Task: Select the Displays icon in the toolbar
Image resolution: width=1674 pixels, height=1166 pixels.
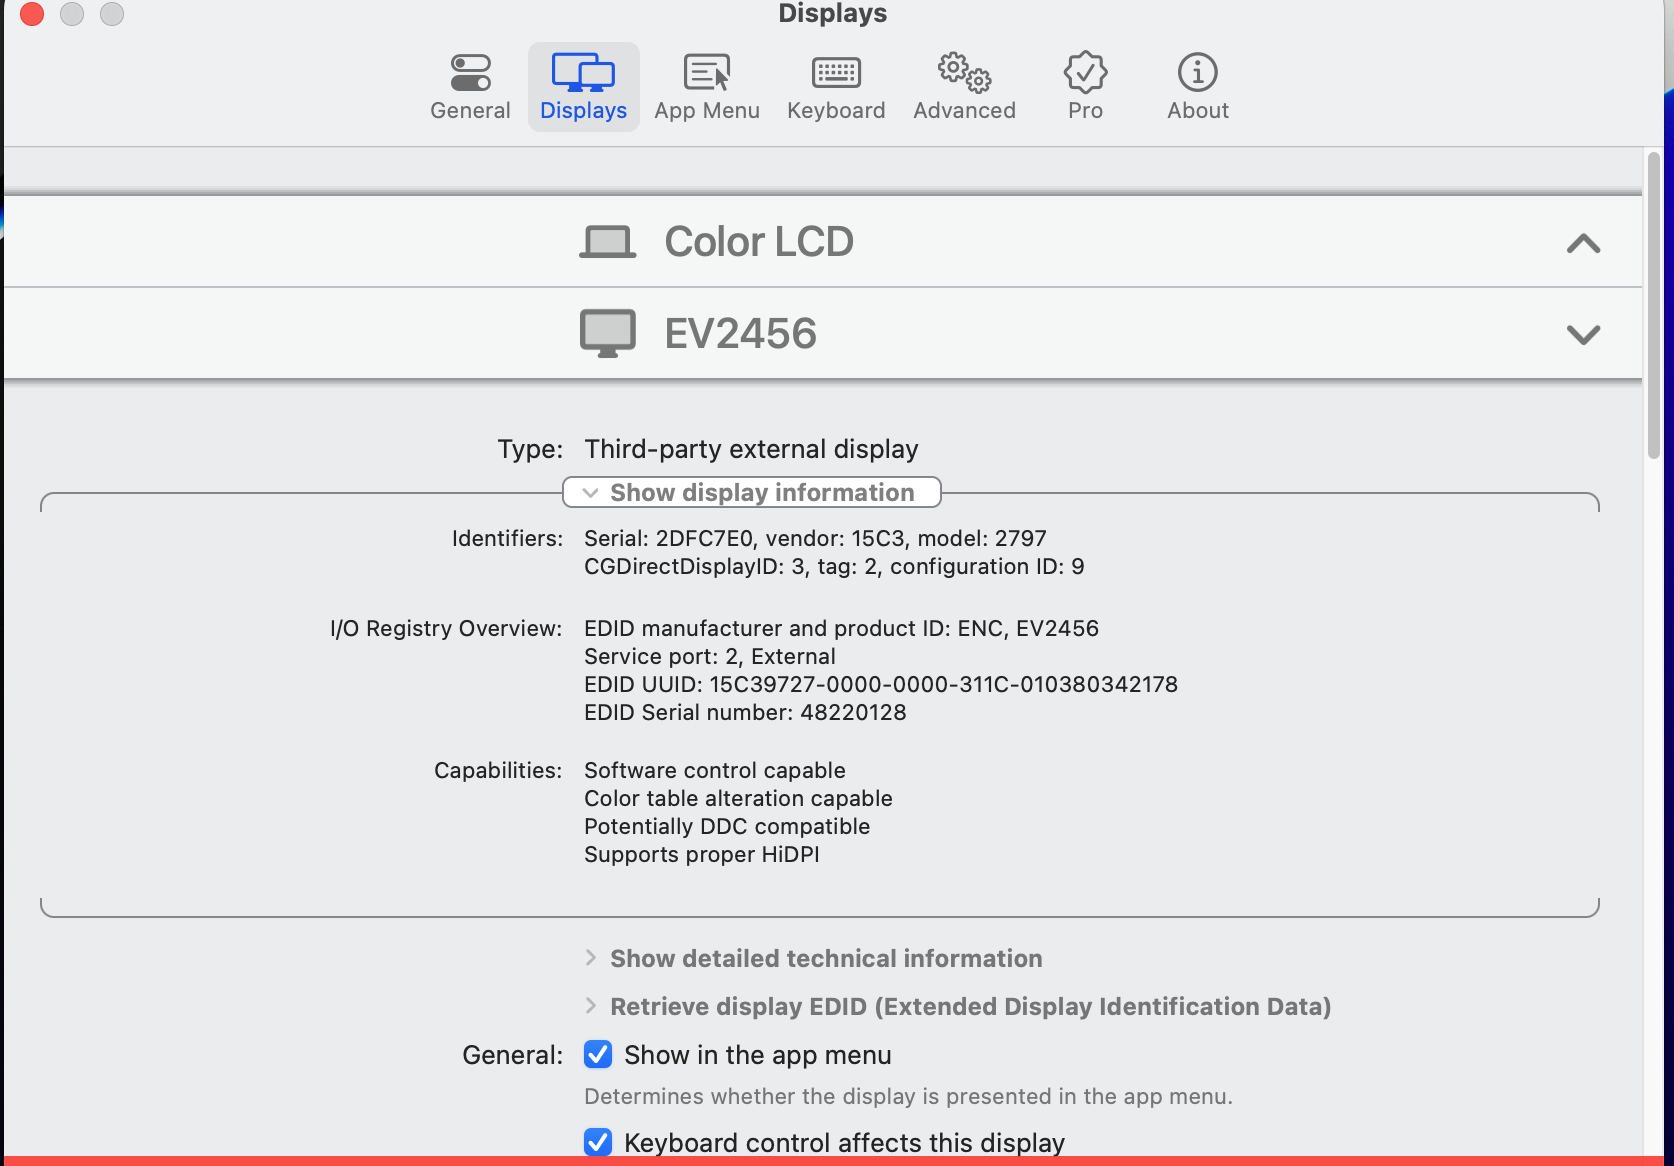Action: [x=583, y=85]
